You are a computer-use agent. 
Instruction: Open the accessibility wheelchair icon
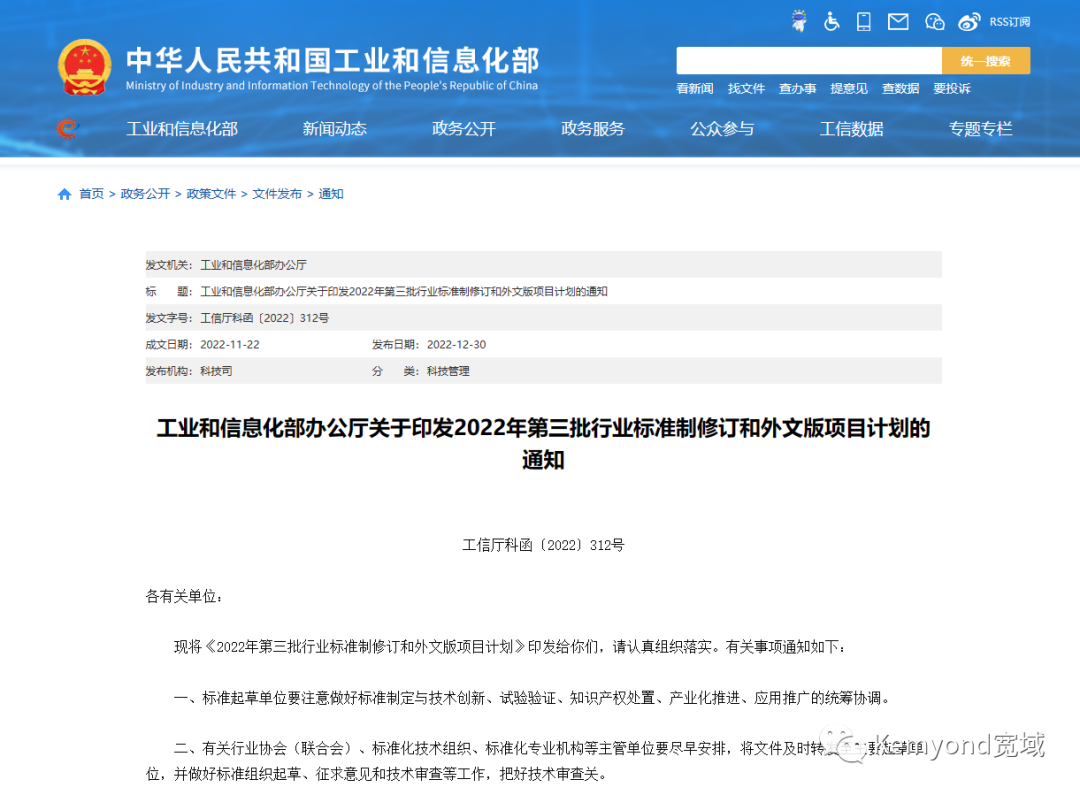coord(832,21)
